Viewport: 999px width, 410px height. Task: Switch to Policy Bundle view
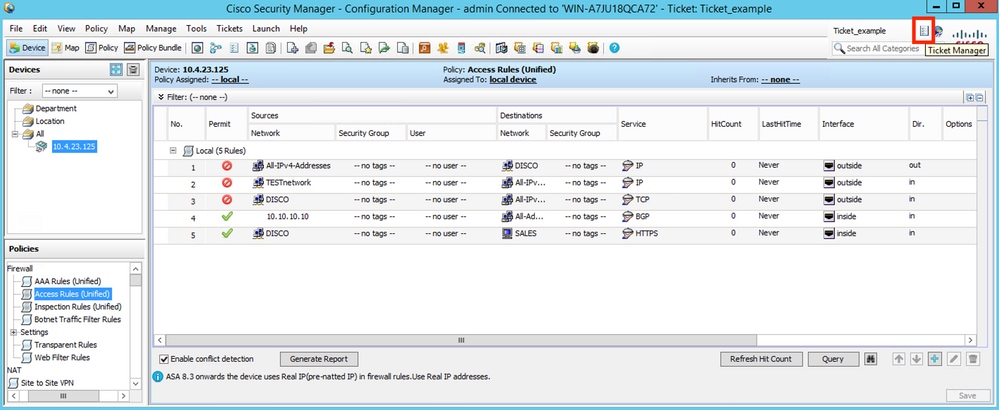pos(153,48)
